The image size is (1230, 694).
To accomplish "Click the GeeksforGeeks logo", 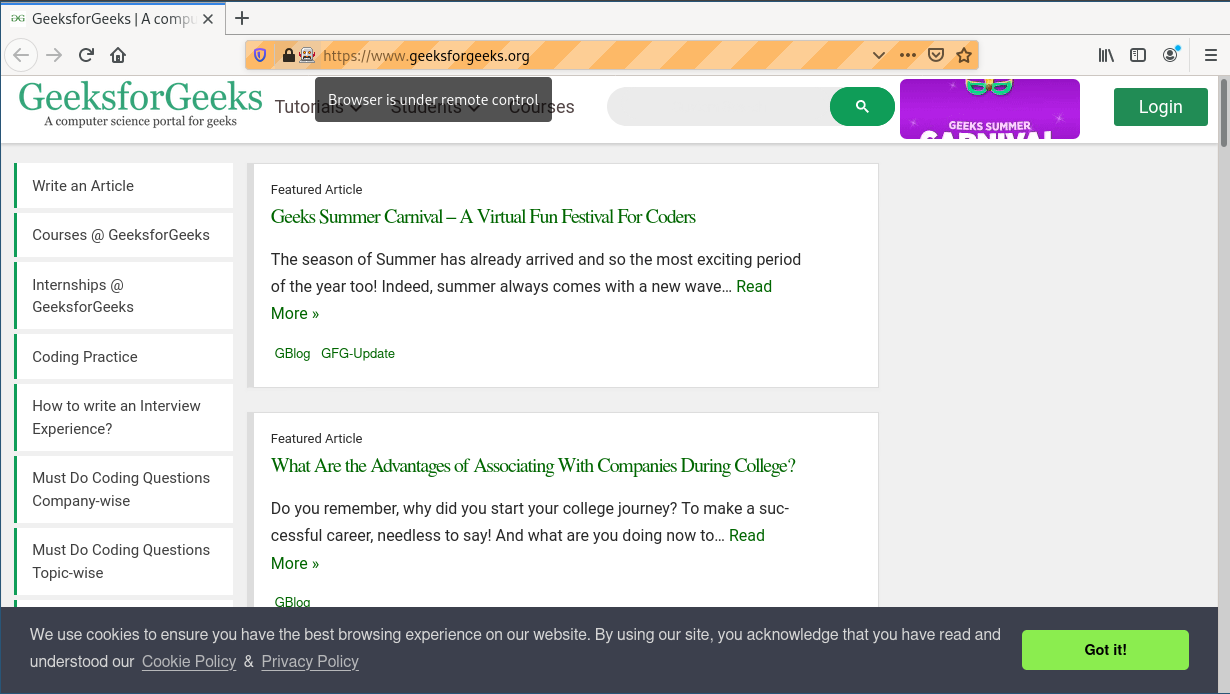I will click(140, 104).
